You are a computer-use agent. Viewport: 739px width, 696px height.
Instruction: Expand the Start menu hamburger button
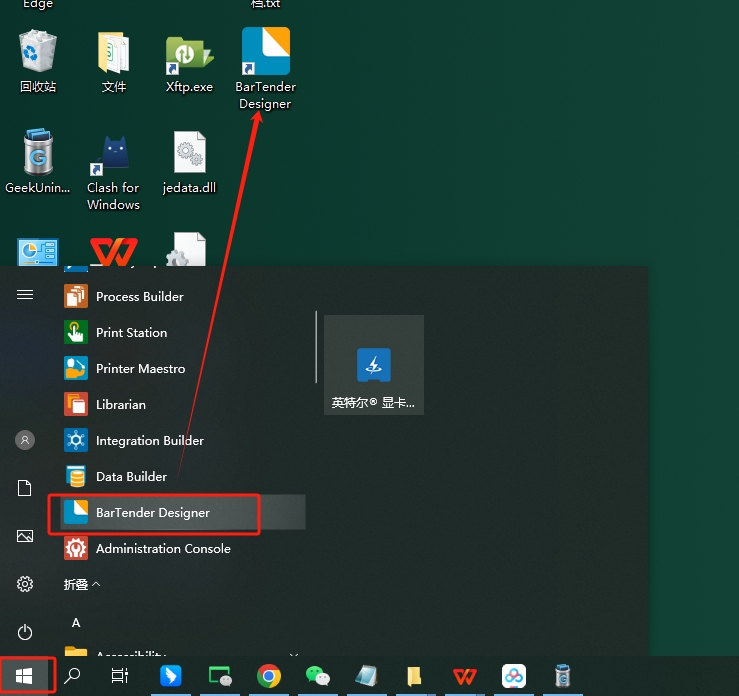coord(25,295)
